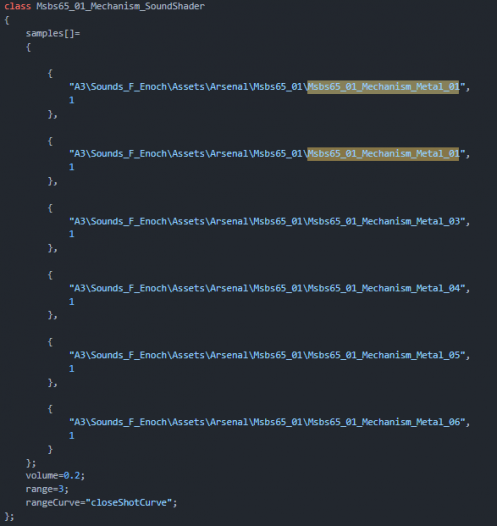Place cursor in Mechanism_Metal_04 path string

point(269,288)
